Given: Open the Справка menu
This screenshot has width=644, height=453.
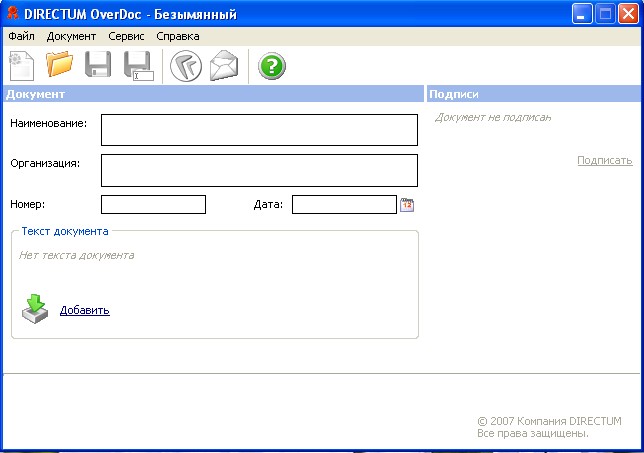Looking at the screenshot, I should [178, 36].
